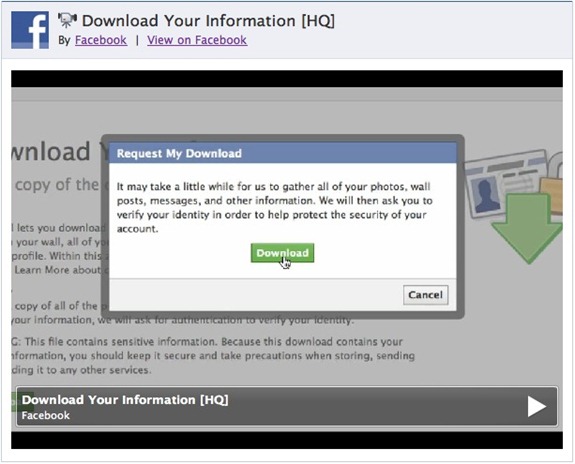Image resolution: width=575 pixels, height=464 pixels.
Task: Play the video with the play arrow
Action: coord(537,406)
